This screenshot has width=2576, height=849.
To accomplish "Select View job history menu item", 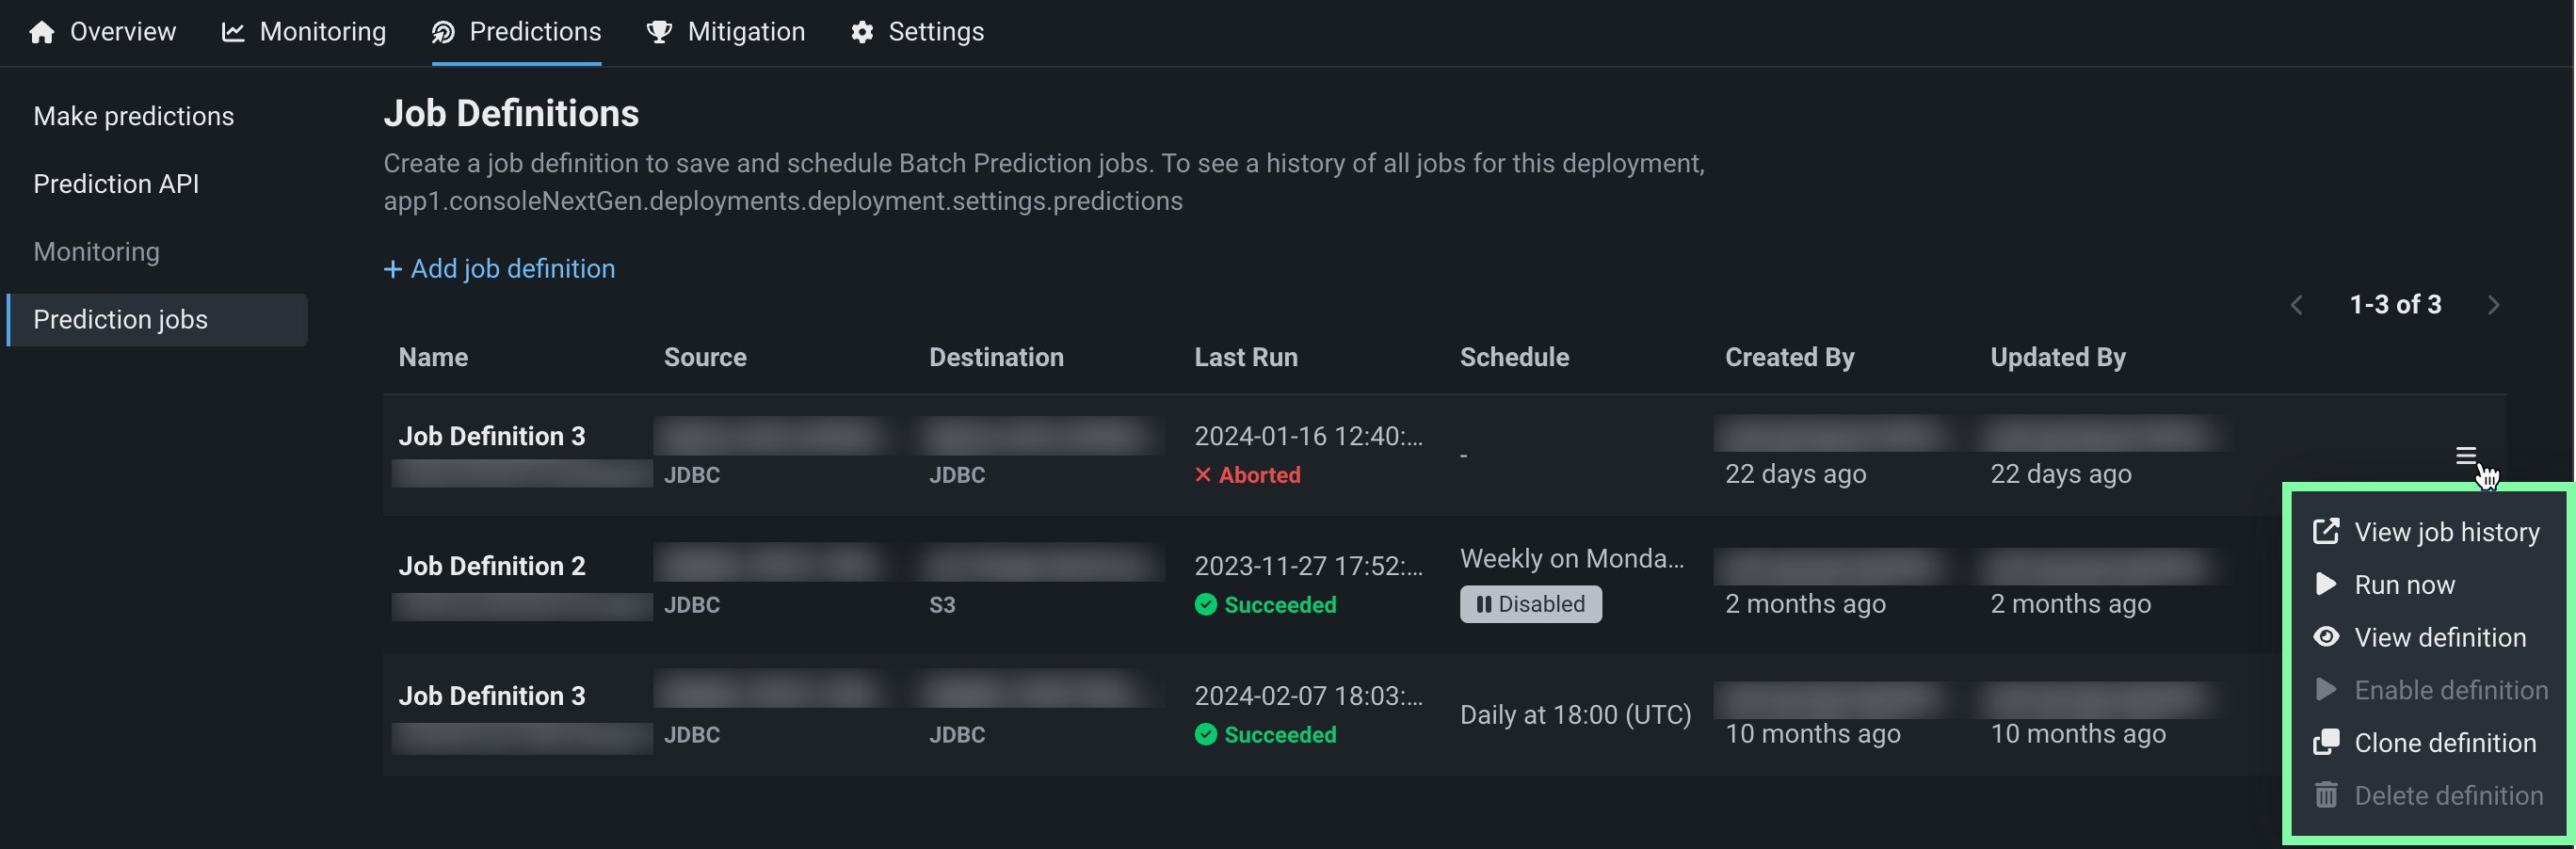I will pos(2446,532).
